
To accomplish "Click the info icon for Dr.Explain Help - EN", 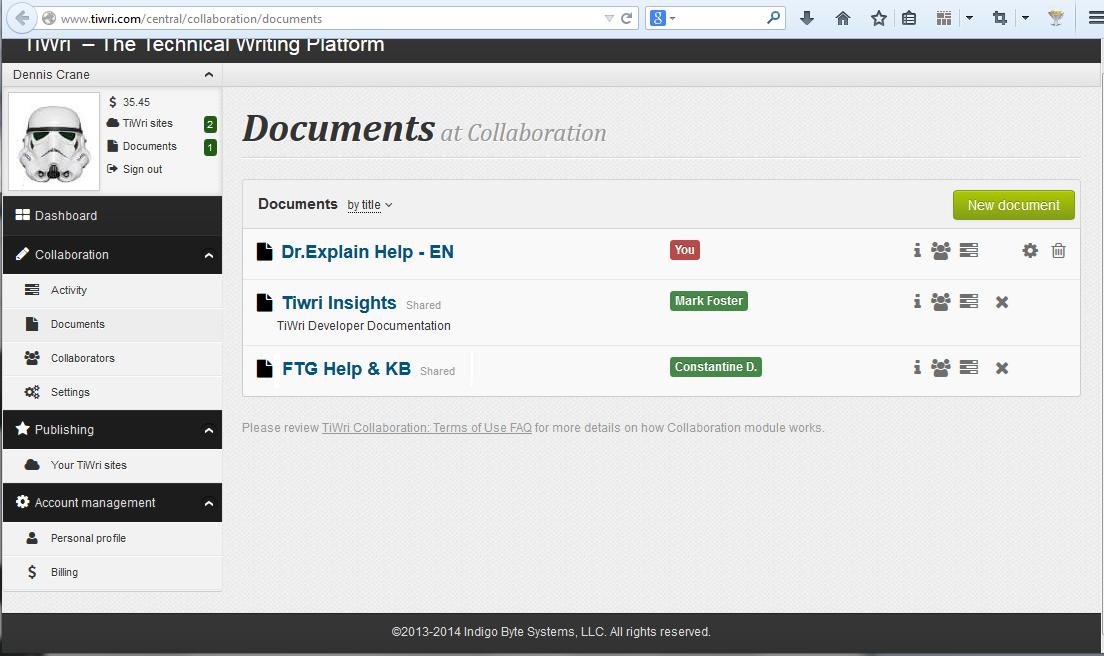I will coord(917,251).
